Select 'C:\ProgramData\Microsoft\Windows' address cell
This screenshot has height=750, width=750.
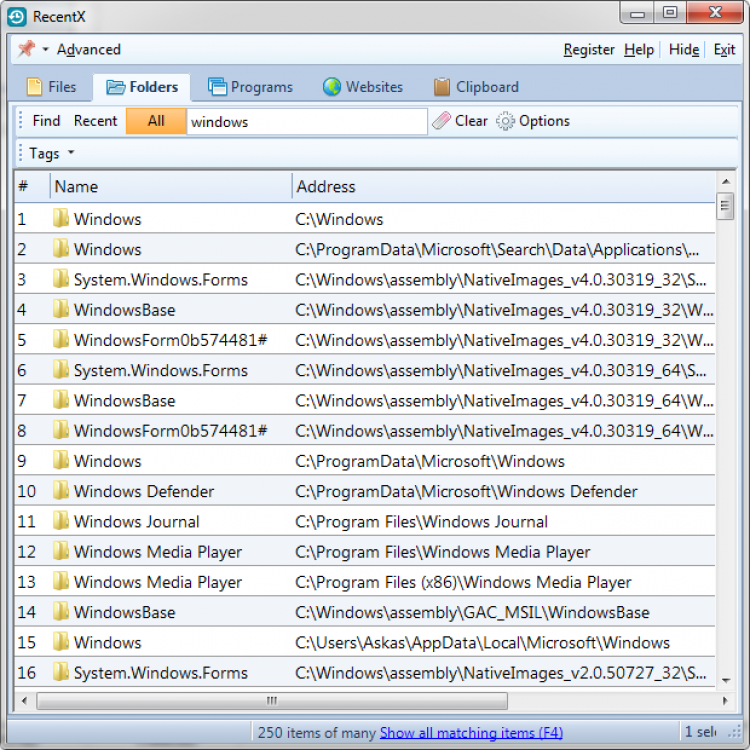click(x=430, y=461)
